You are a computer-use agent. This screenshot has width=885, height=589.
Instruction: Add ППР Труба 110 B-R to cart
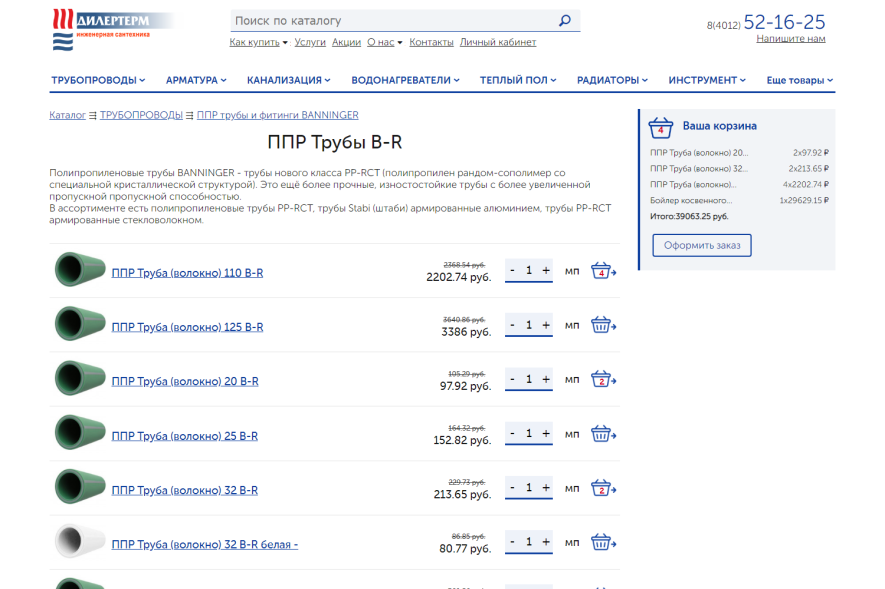(603, 271)
